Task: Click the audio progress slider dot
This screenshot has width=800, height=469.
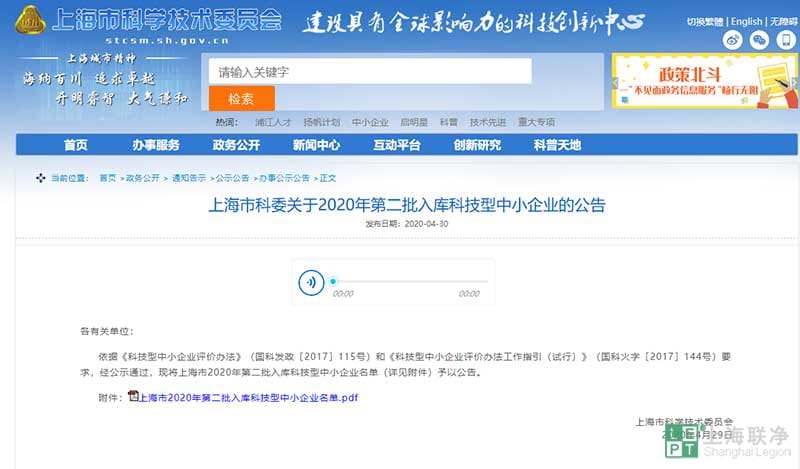Action: 333,281
